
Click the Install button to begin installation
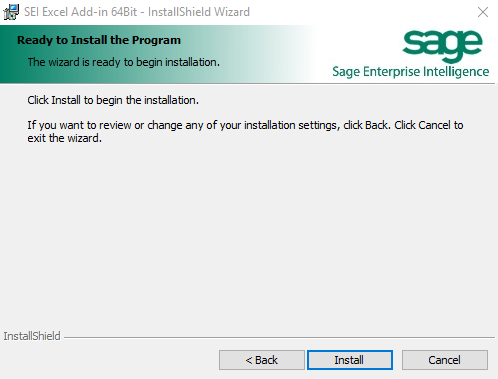tap(350, 360)
